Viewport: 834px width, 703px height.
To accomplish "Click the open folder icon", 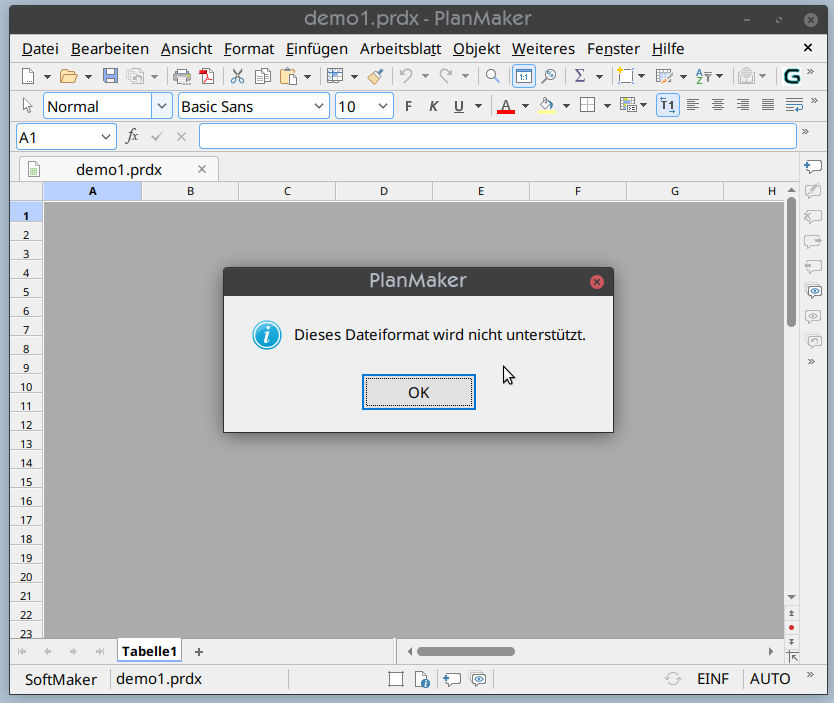I will [x=68, y=76].
